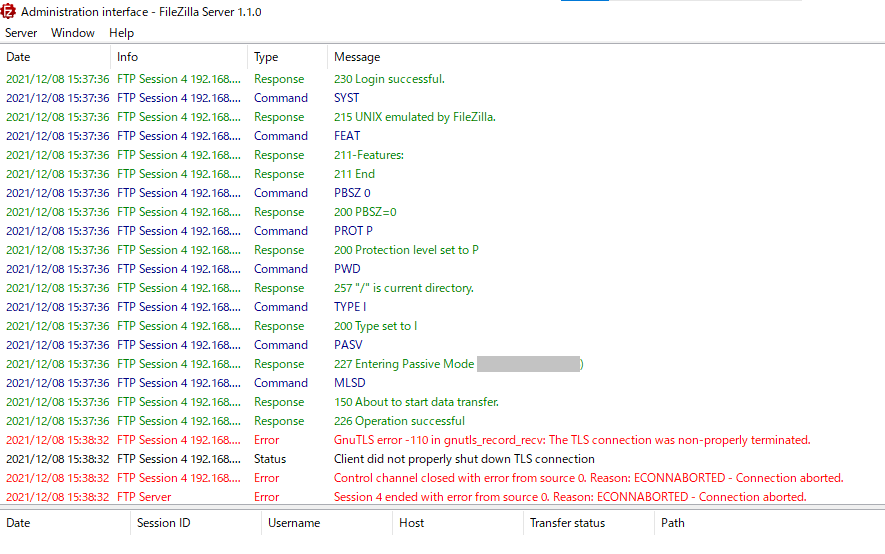The height and width of the screenshot is (554, 885).
Task: Select '226 Operation successful' response row
Action: pyautogui.click(x=442, y=421)
